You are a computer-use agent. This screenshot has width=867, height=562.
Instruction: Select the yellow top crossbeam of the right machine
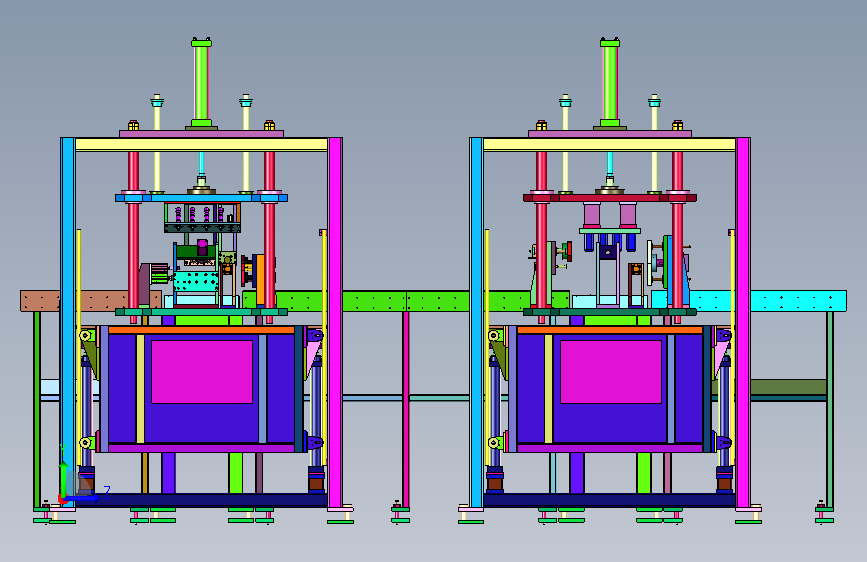[x=609, y=144]
